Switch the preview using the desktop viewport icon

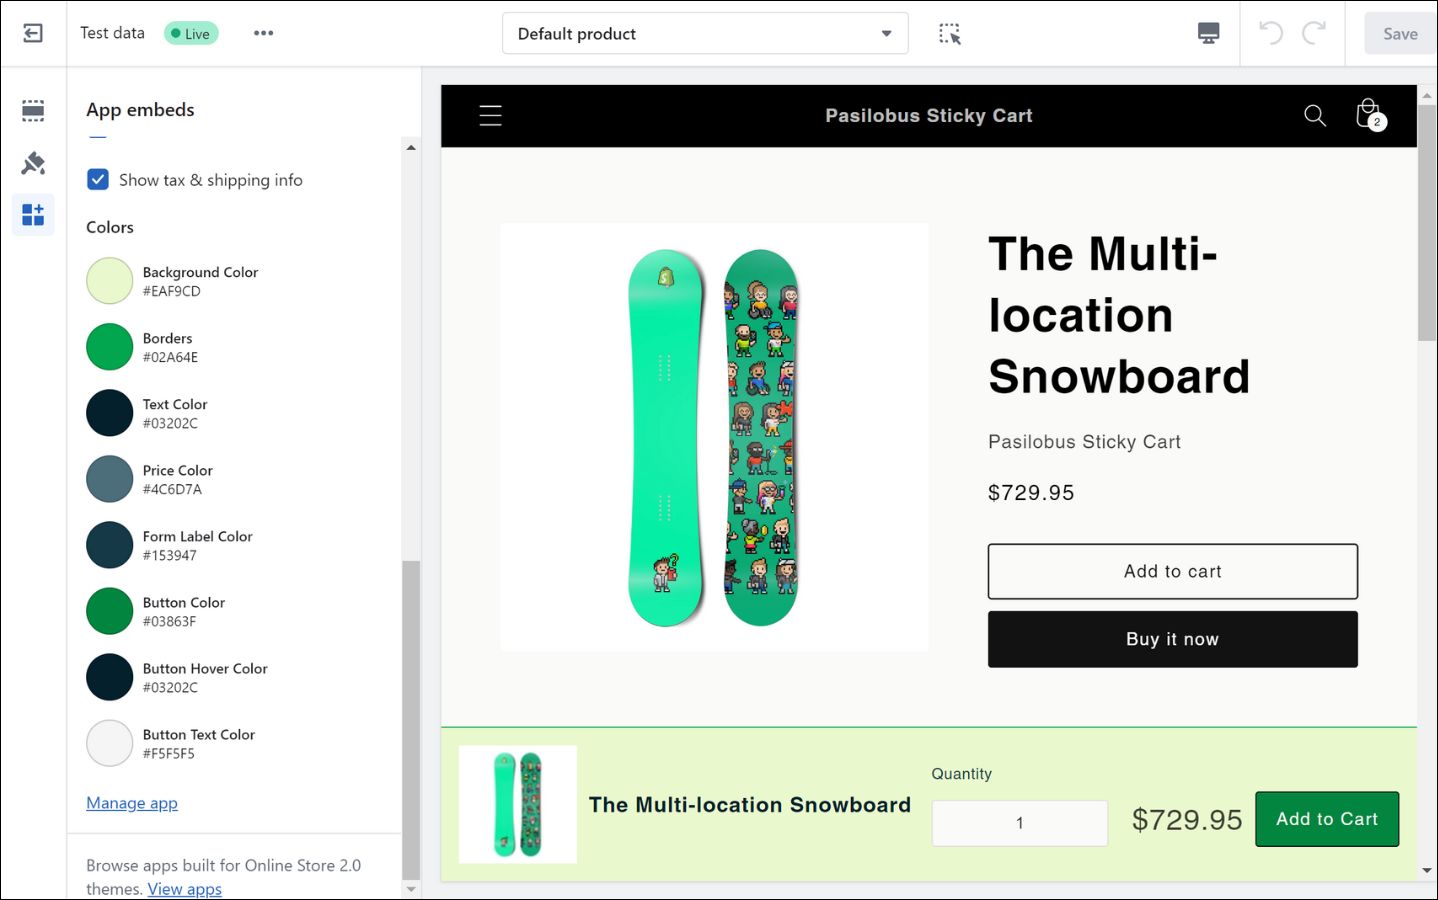pos(1208,33)
